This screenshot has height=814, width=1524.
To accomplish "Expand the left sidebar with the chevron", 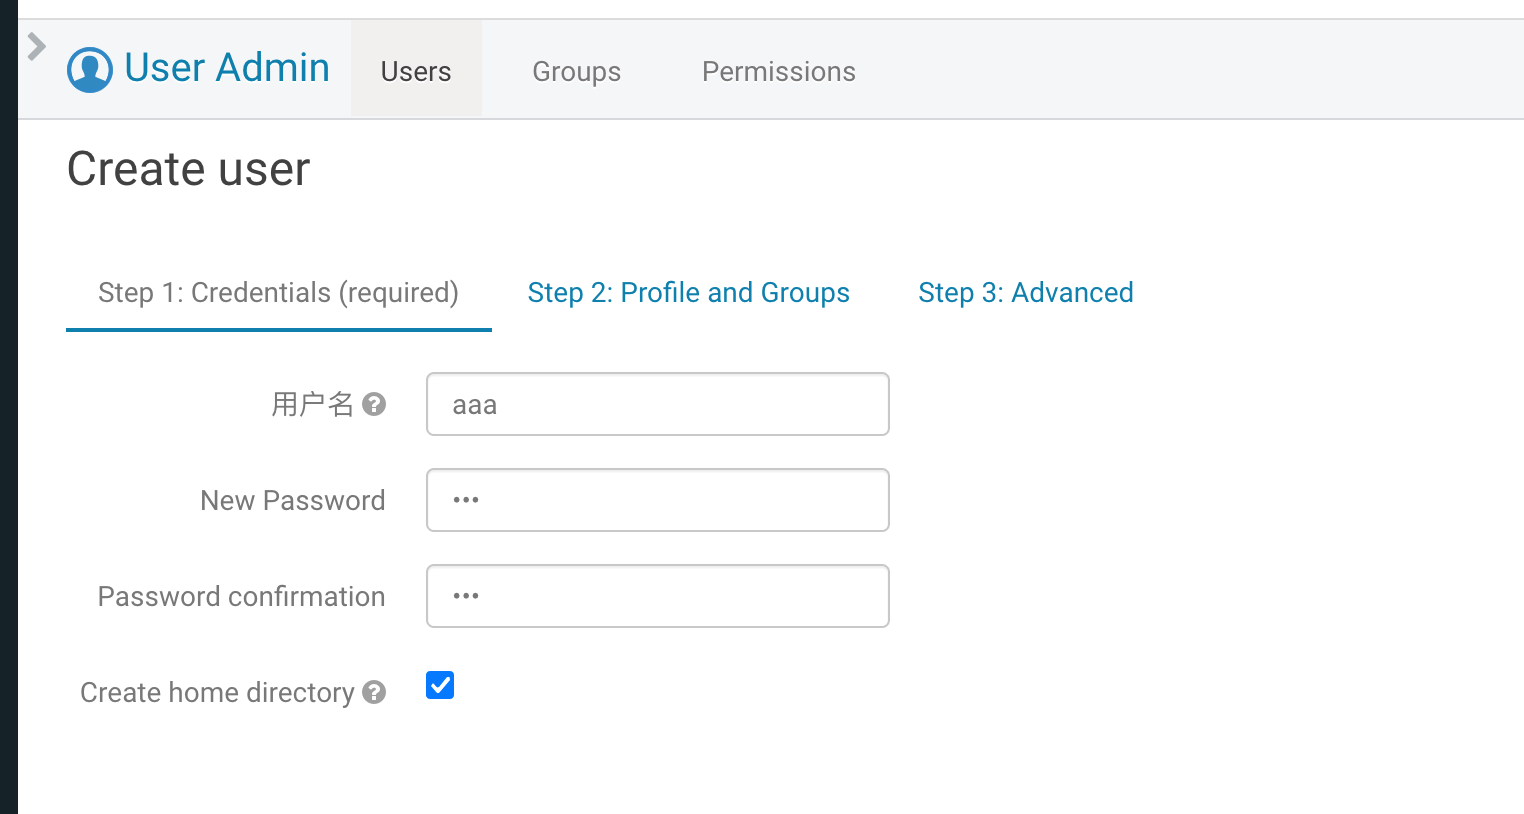I will coord(36,46).
